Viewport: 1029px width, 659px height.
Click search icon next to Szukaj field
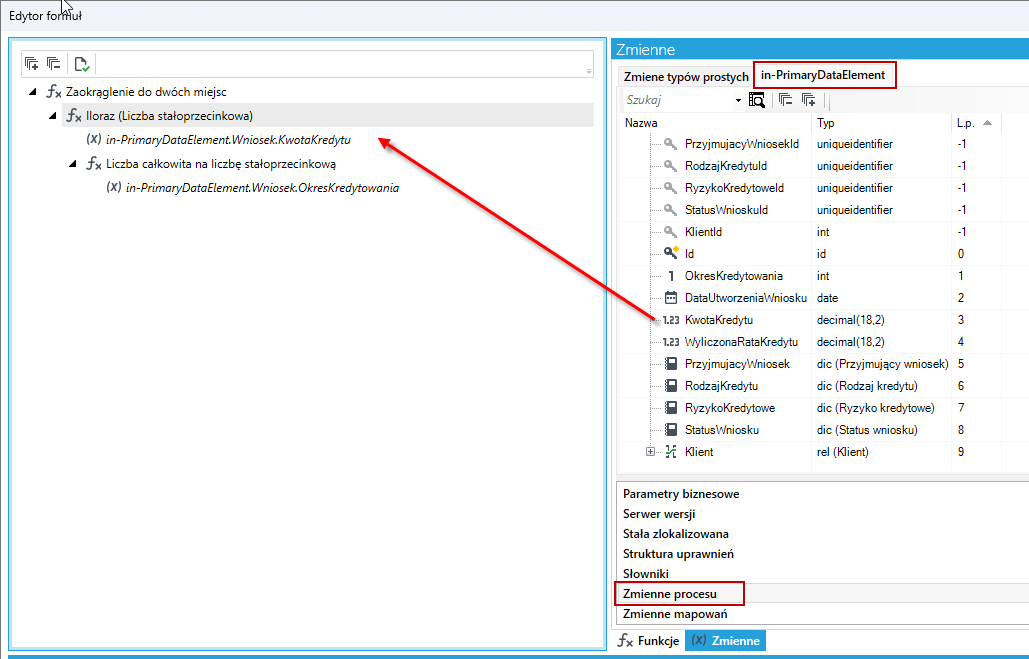coord(757,100)
